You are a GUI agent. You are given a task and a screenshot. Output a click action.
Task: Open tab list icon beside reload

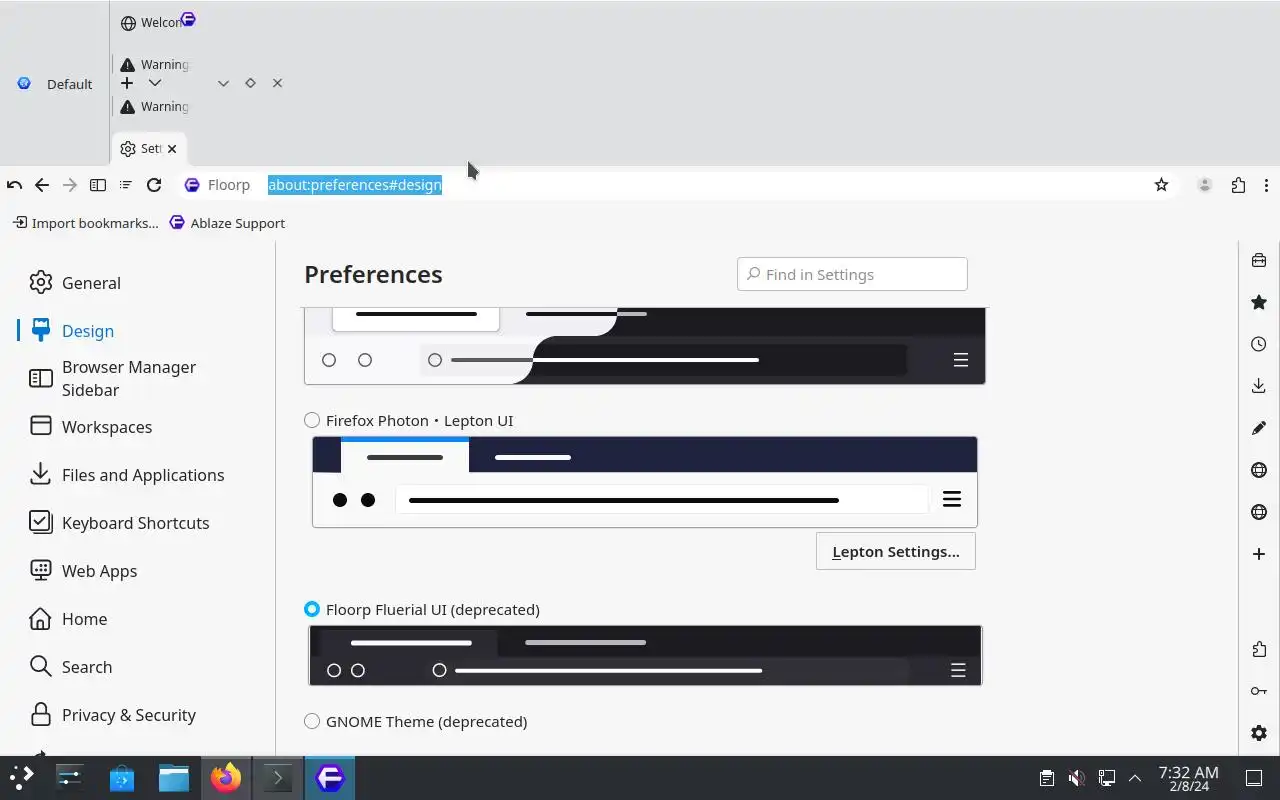126,185
